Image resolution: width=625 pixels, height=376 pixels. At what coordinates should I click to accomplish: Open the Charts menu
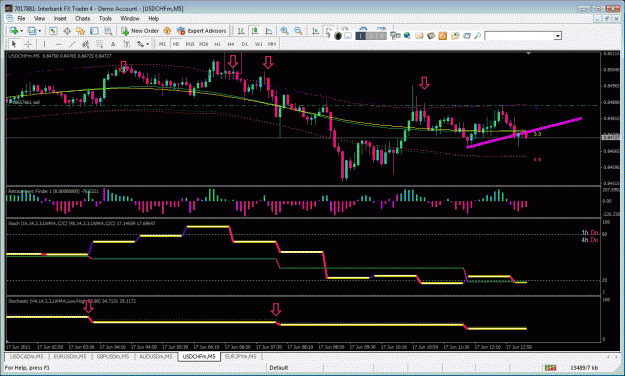[x=83, y=18]
